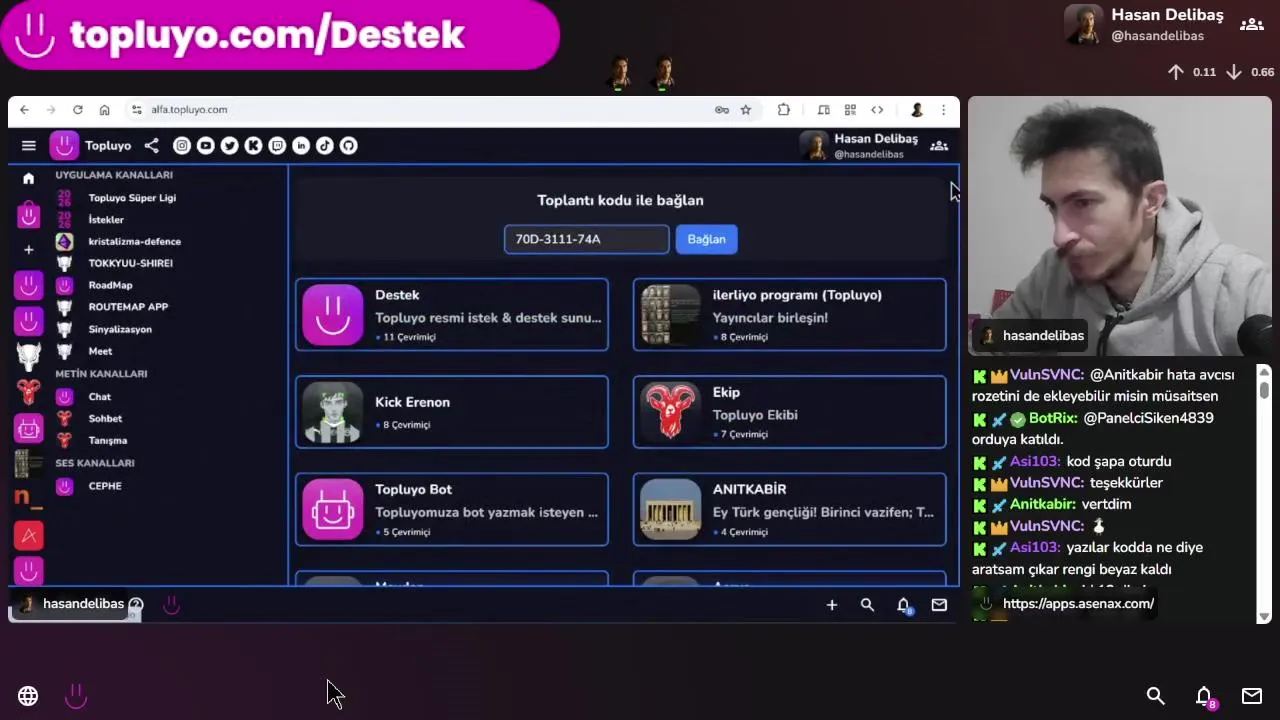
Task: Select the red ram server icon in rail
Action: click(x=28, y=392)
